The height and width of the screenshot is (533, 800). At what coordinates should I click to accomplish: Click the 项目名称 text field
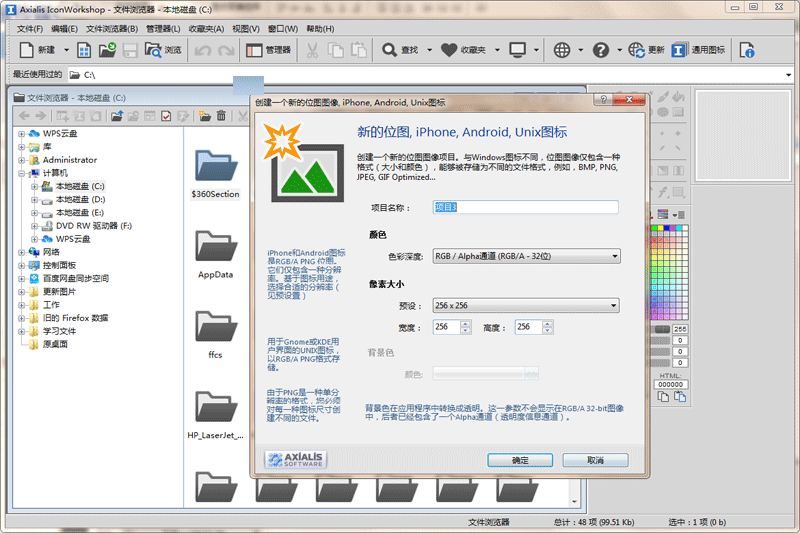[x=526, y=207]
